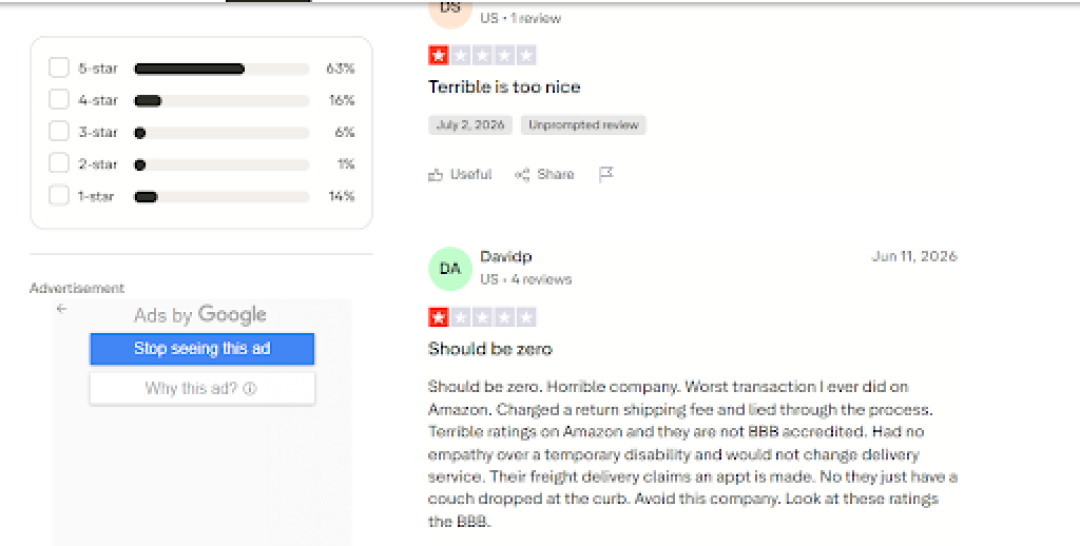1080x546 pixels.
Task: Click the Share icon under first review
Action: (522, 175)
